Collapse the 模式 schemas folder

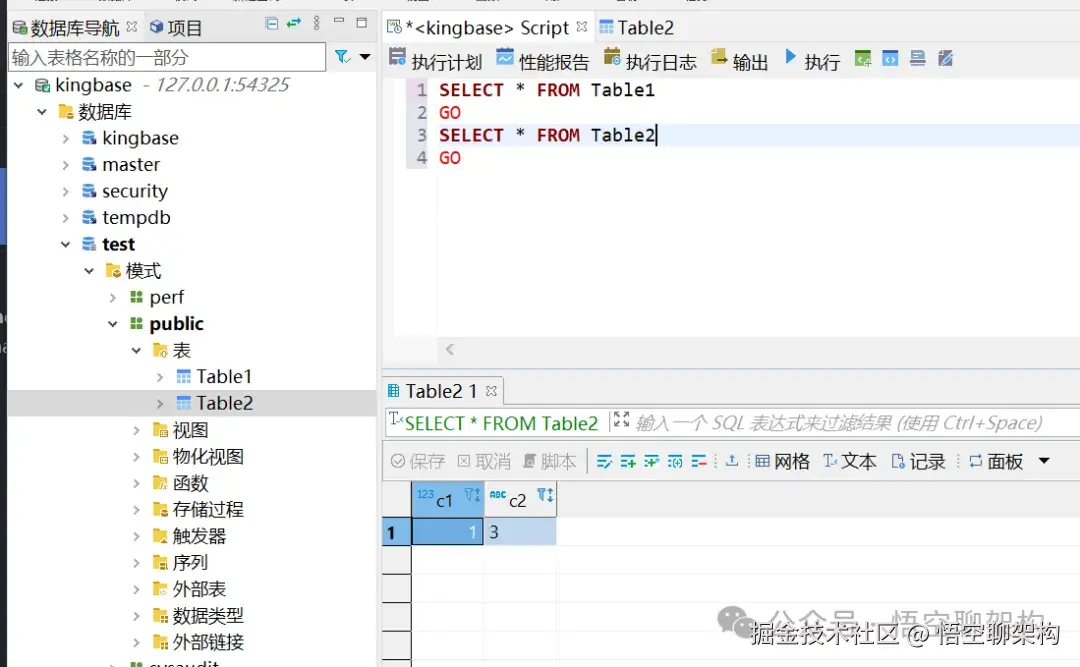point(89,271)
